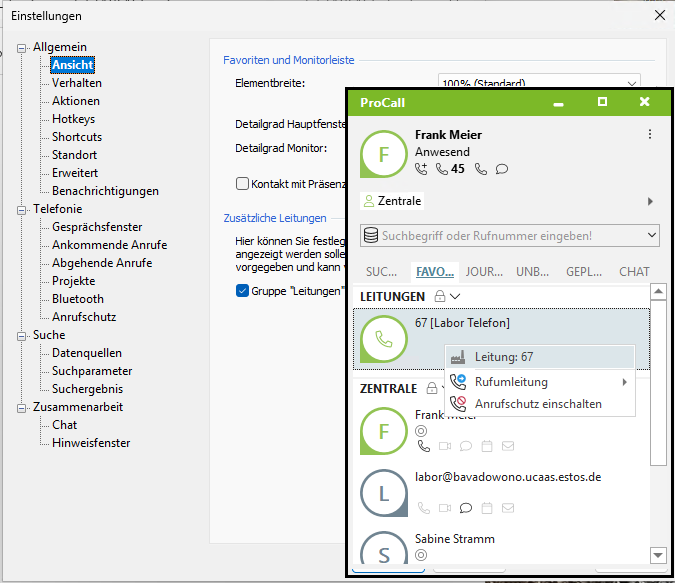Open the three-dot menu beside Frank Meier
675x583 pixels.
point(650,135)
